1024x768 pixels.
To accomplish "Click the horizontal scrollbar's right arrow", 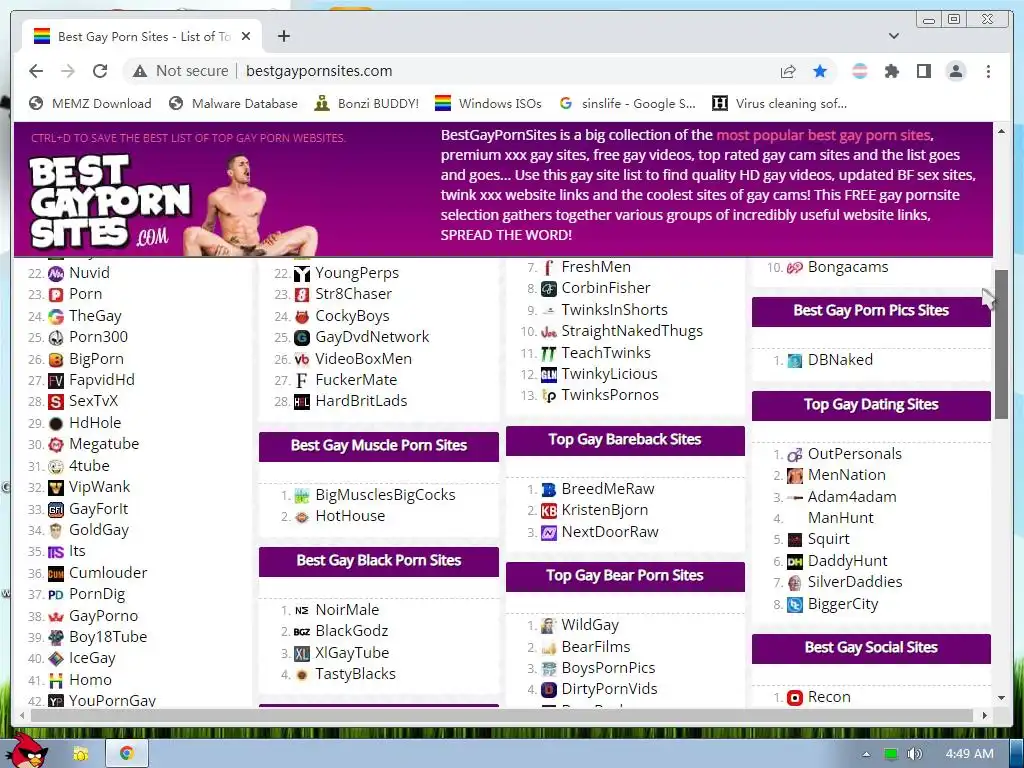I will (985, 716).
